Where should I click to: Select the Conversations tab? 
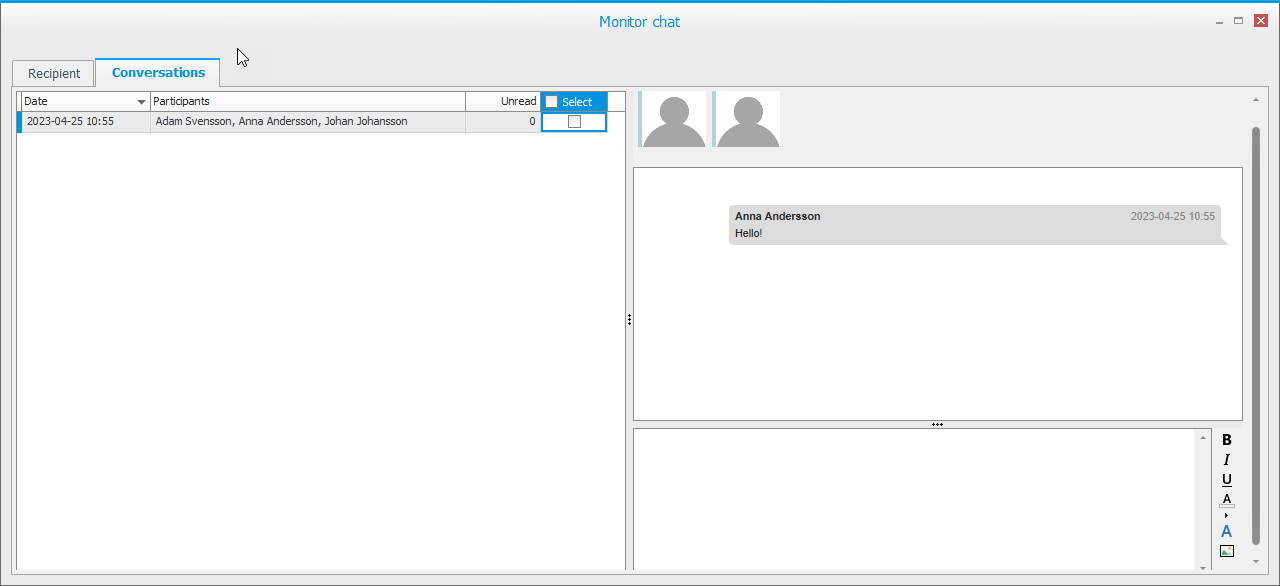158,73
